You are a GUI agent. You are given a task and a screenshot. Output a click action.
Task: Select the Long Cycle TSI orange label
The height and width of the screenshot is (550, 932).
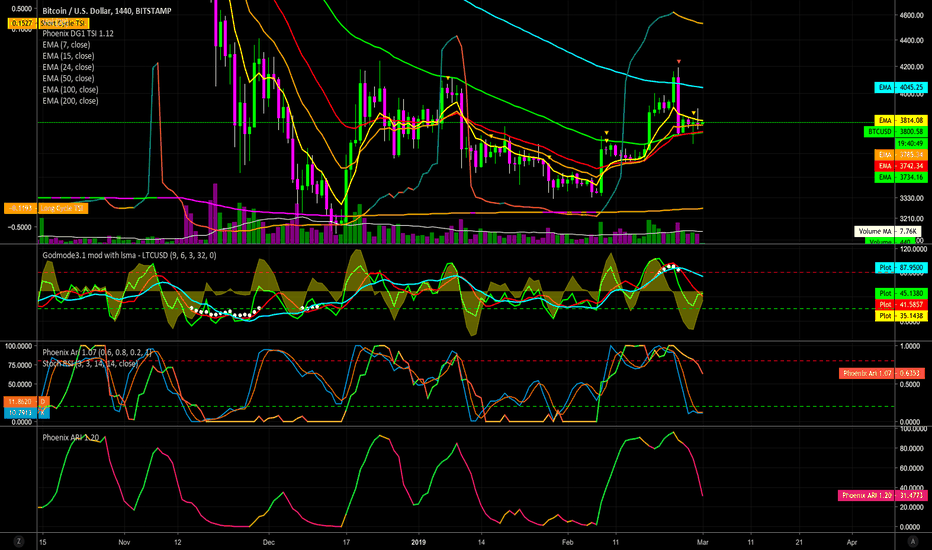(63, 208)
